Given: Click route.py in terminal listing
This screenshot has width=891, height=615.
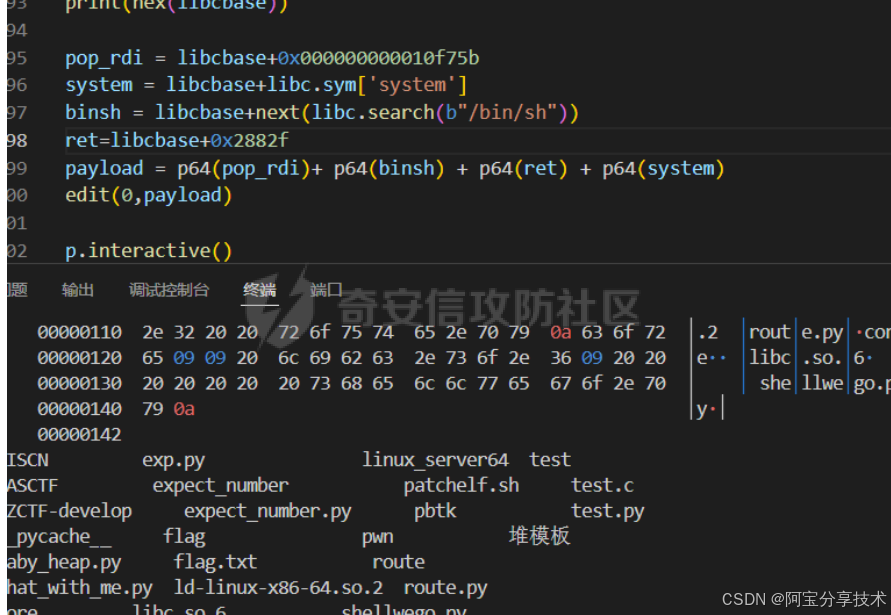Looking at the screenshot, I should [446, 588].
